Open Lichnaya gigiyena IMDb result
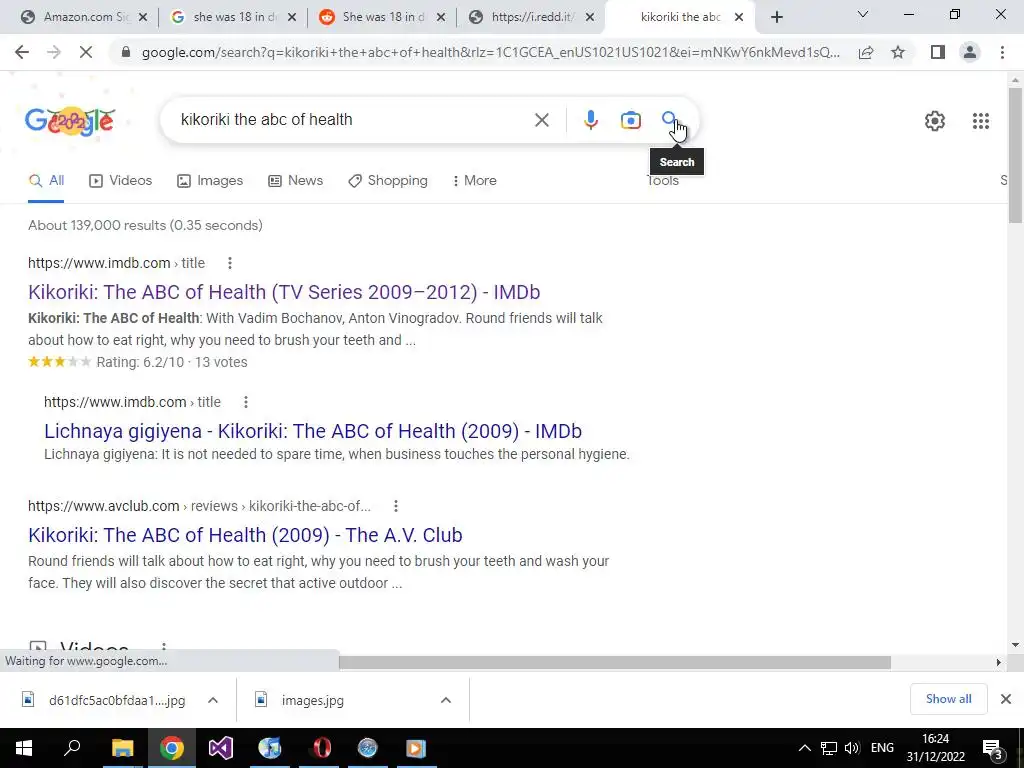This screenshot has height=768, width=1024. click(x=313, y=431)
